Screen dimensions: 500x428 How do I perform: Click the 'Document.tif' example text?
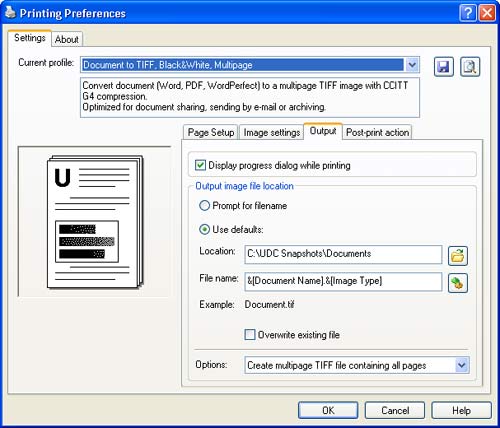coord(269,304)
